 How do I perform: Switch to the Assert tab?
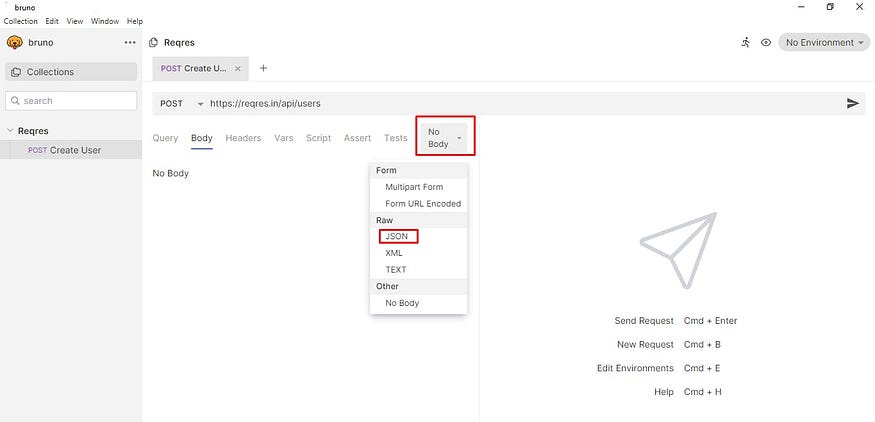coord(357,138)
